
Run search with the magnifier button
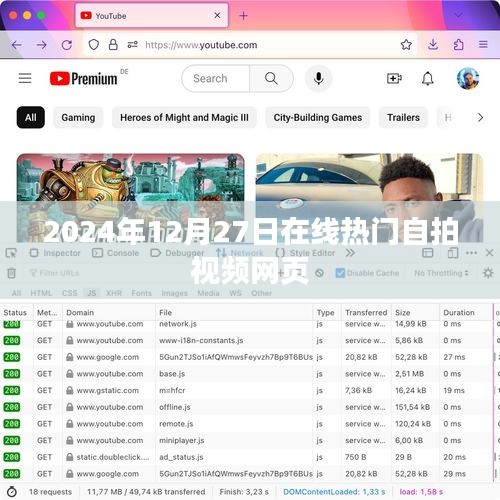(271, 79)
